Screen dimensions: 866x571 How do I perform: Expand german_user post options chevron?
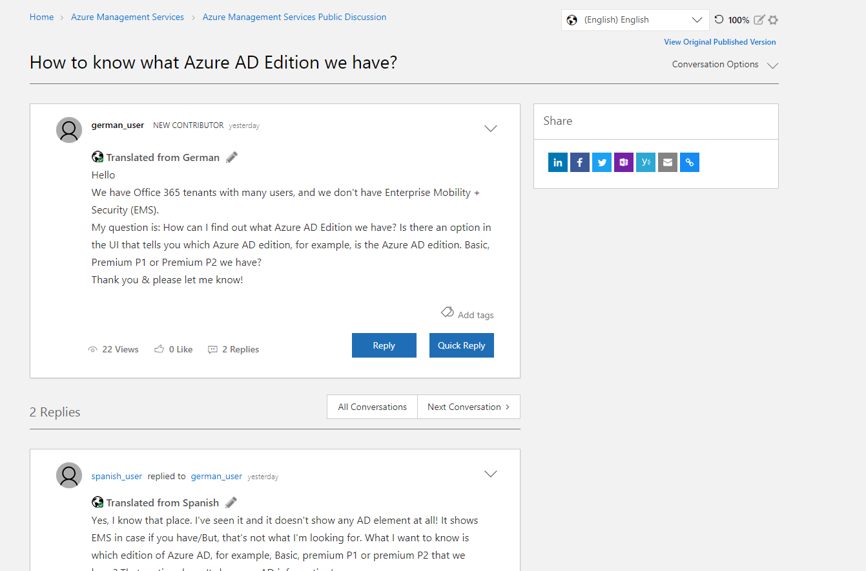[x=490, y=129]
